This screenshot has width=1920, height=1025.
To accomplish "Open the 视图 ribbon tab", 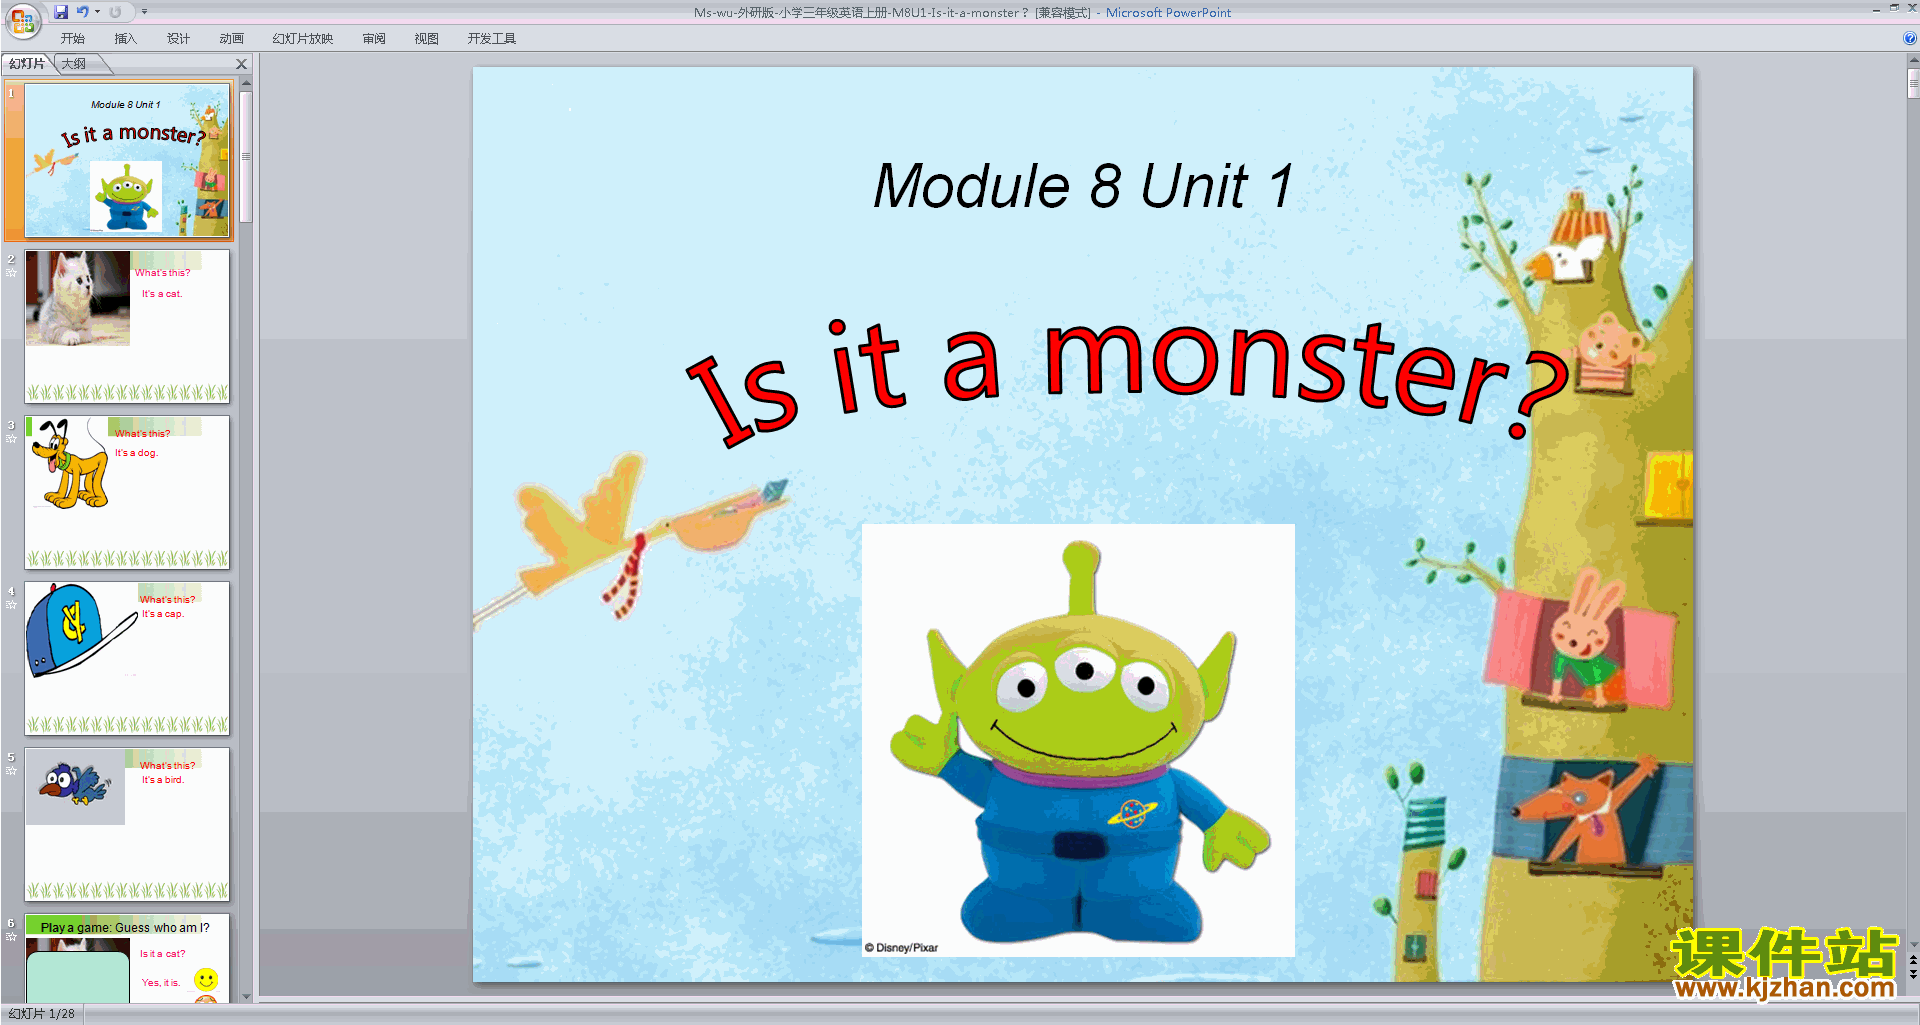I will click(426, 39).
